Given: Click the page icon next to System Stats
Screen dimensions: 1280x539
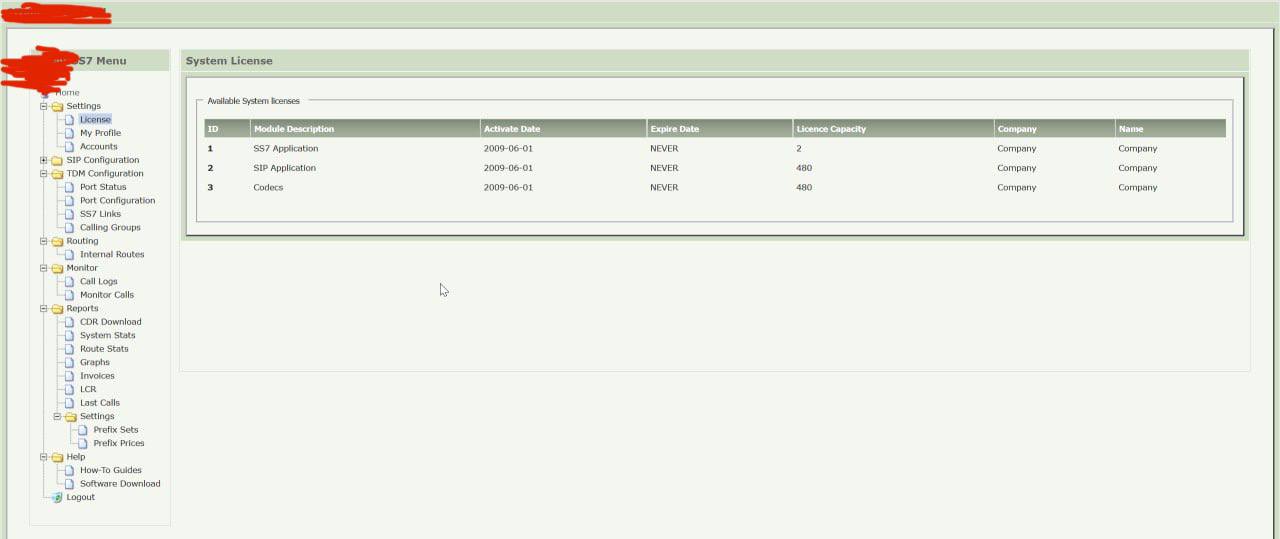Looking at the screenshot, I should tap(70, 335).
